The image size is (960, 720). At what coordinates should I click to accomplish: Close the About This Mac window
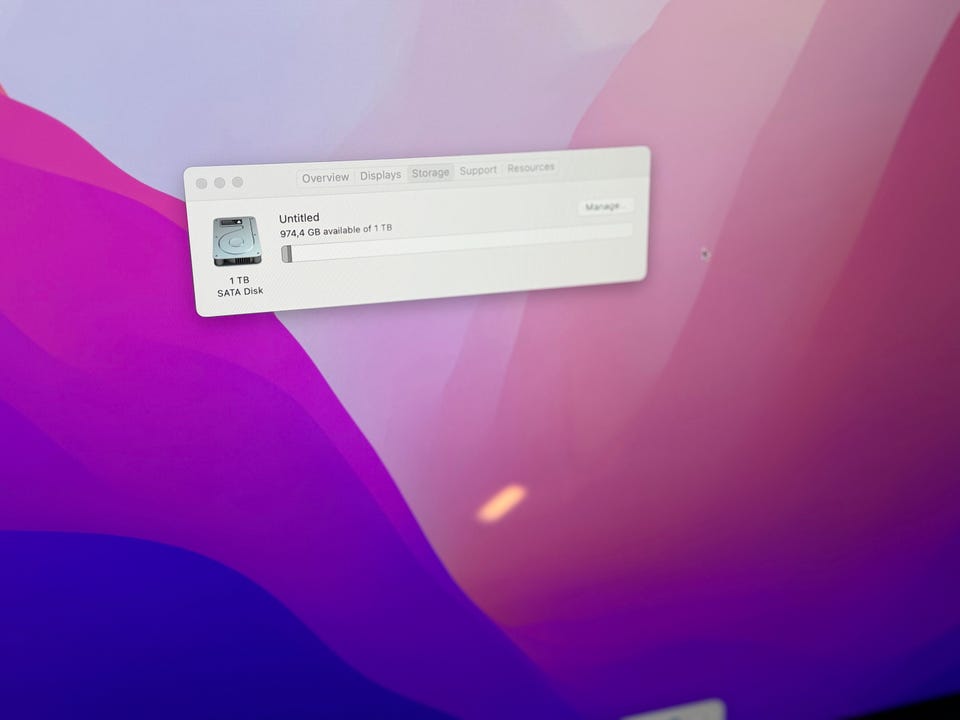[202, 183]
